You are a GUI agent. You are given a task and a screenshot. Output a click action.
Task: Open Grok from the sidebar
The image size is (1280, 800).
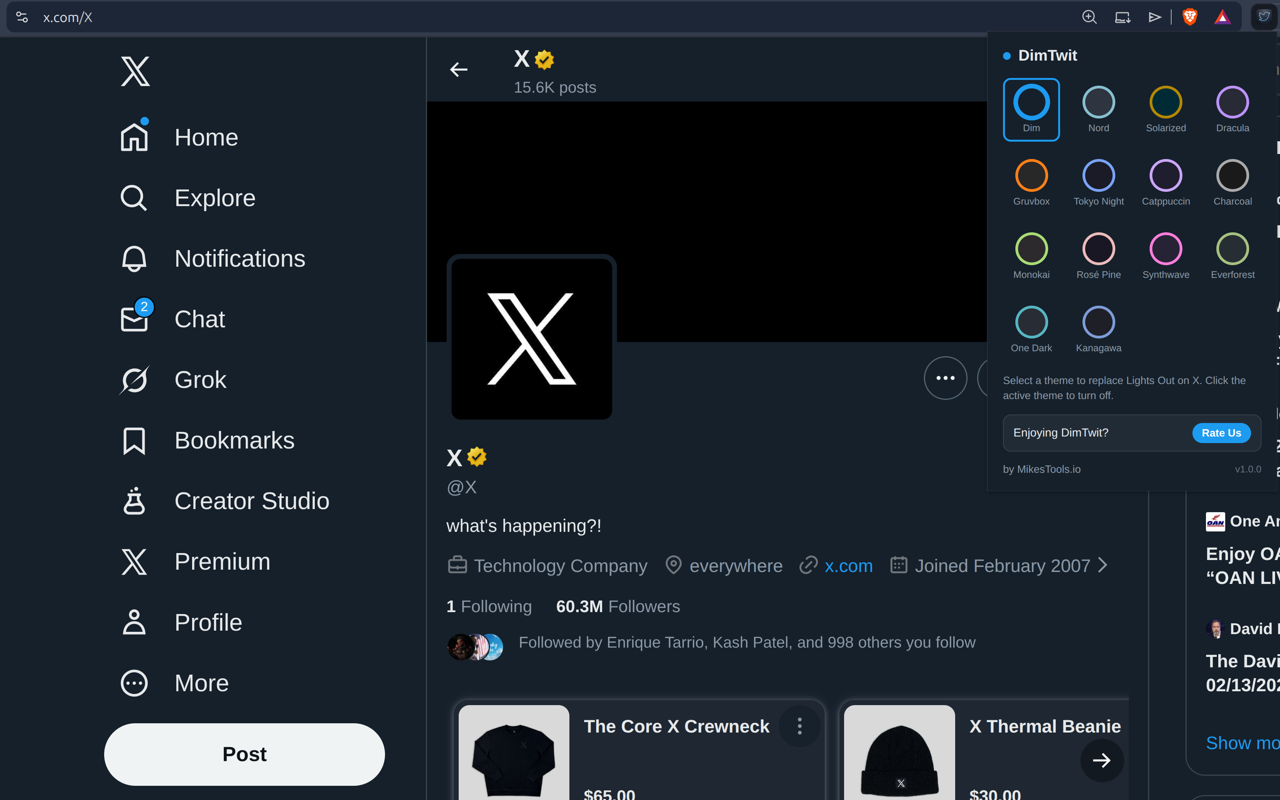134,380
